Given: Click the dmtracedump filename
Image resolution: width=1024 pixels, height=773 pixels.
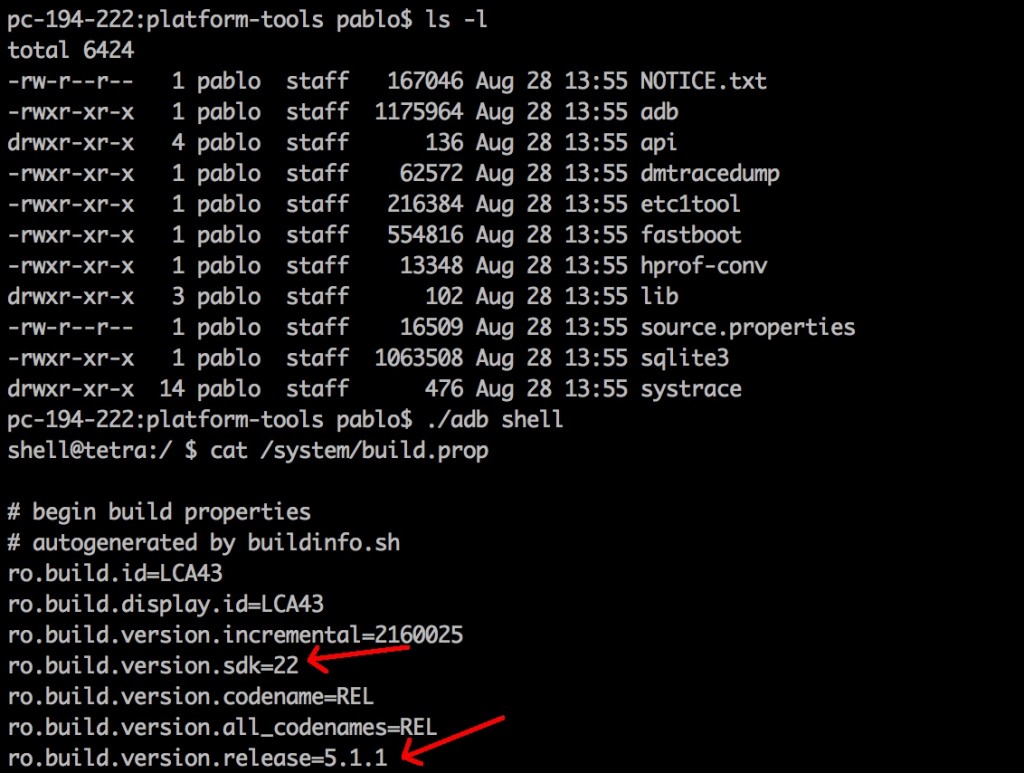Looking at the screenshot, I should 709,173.
